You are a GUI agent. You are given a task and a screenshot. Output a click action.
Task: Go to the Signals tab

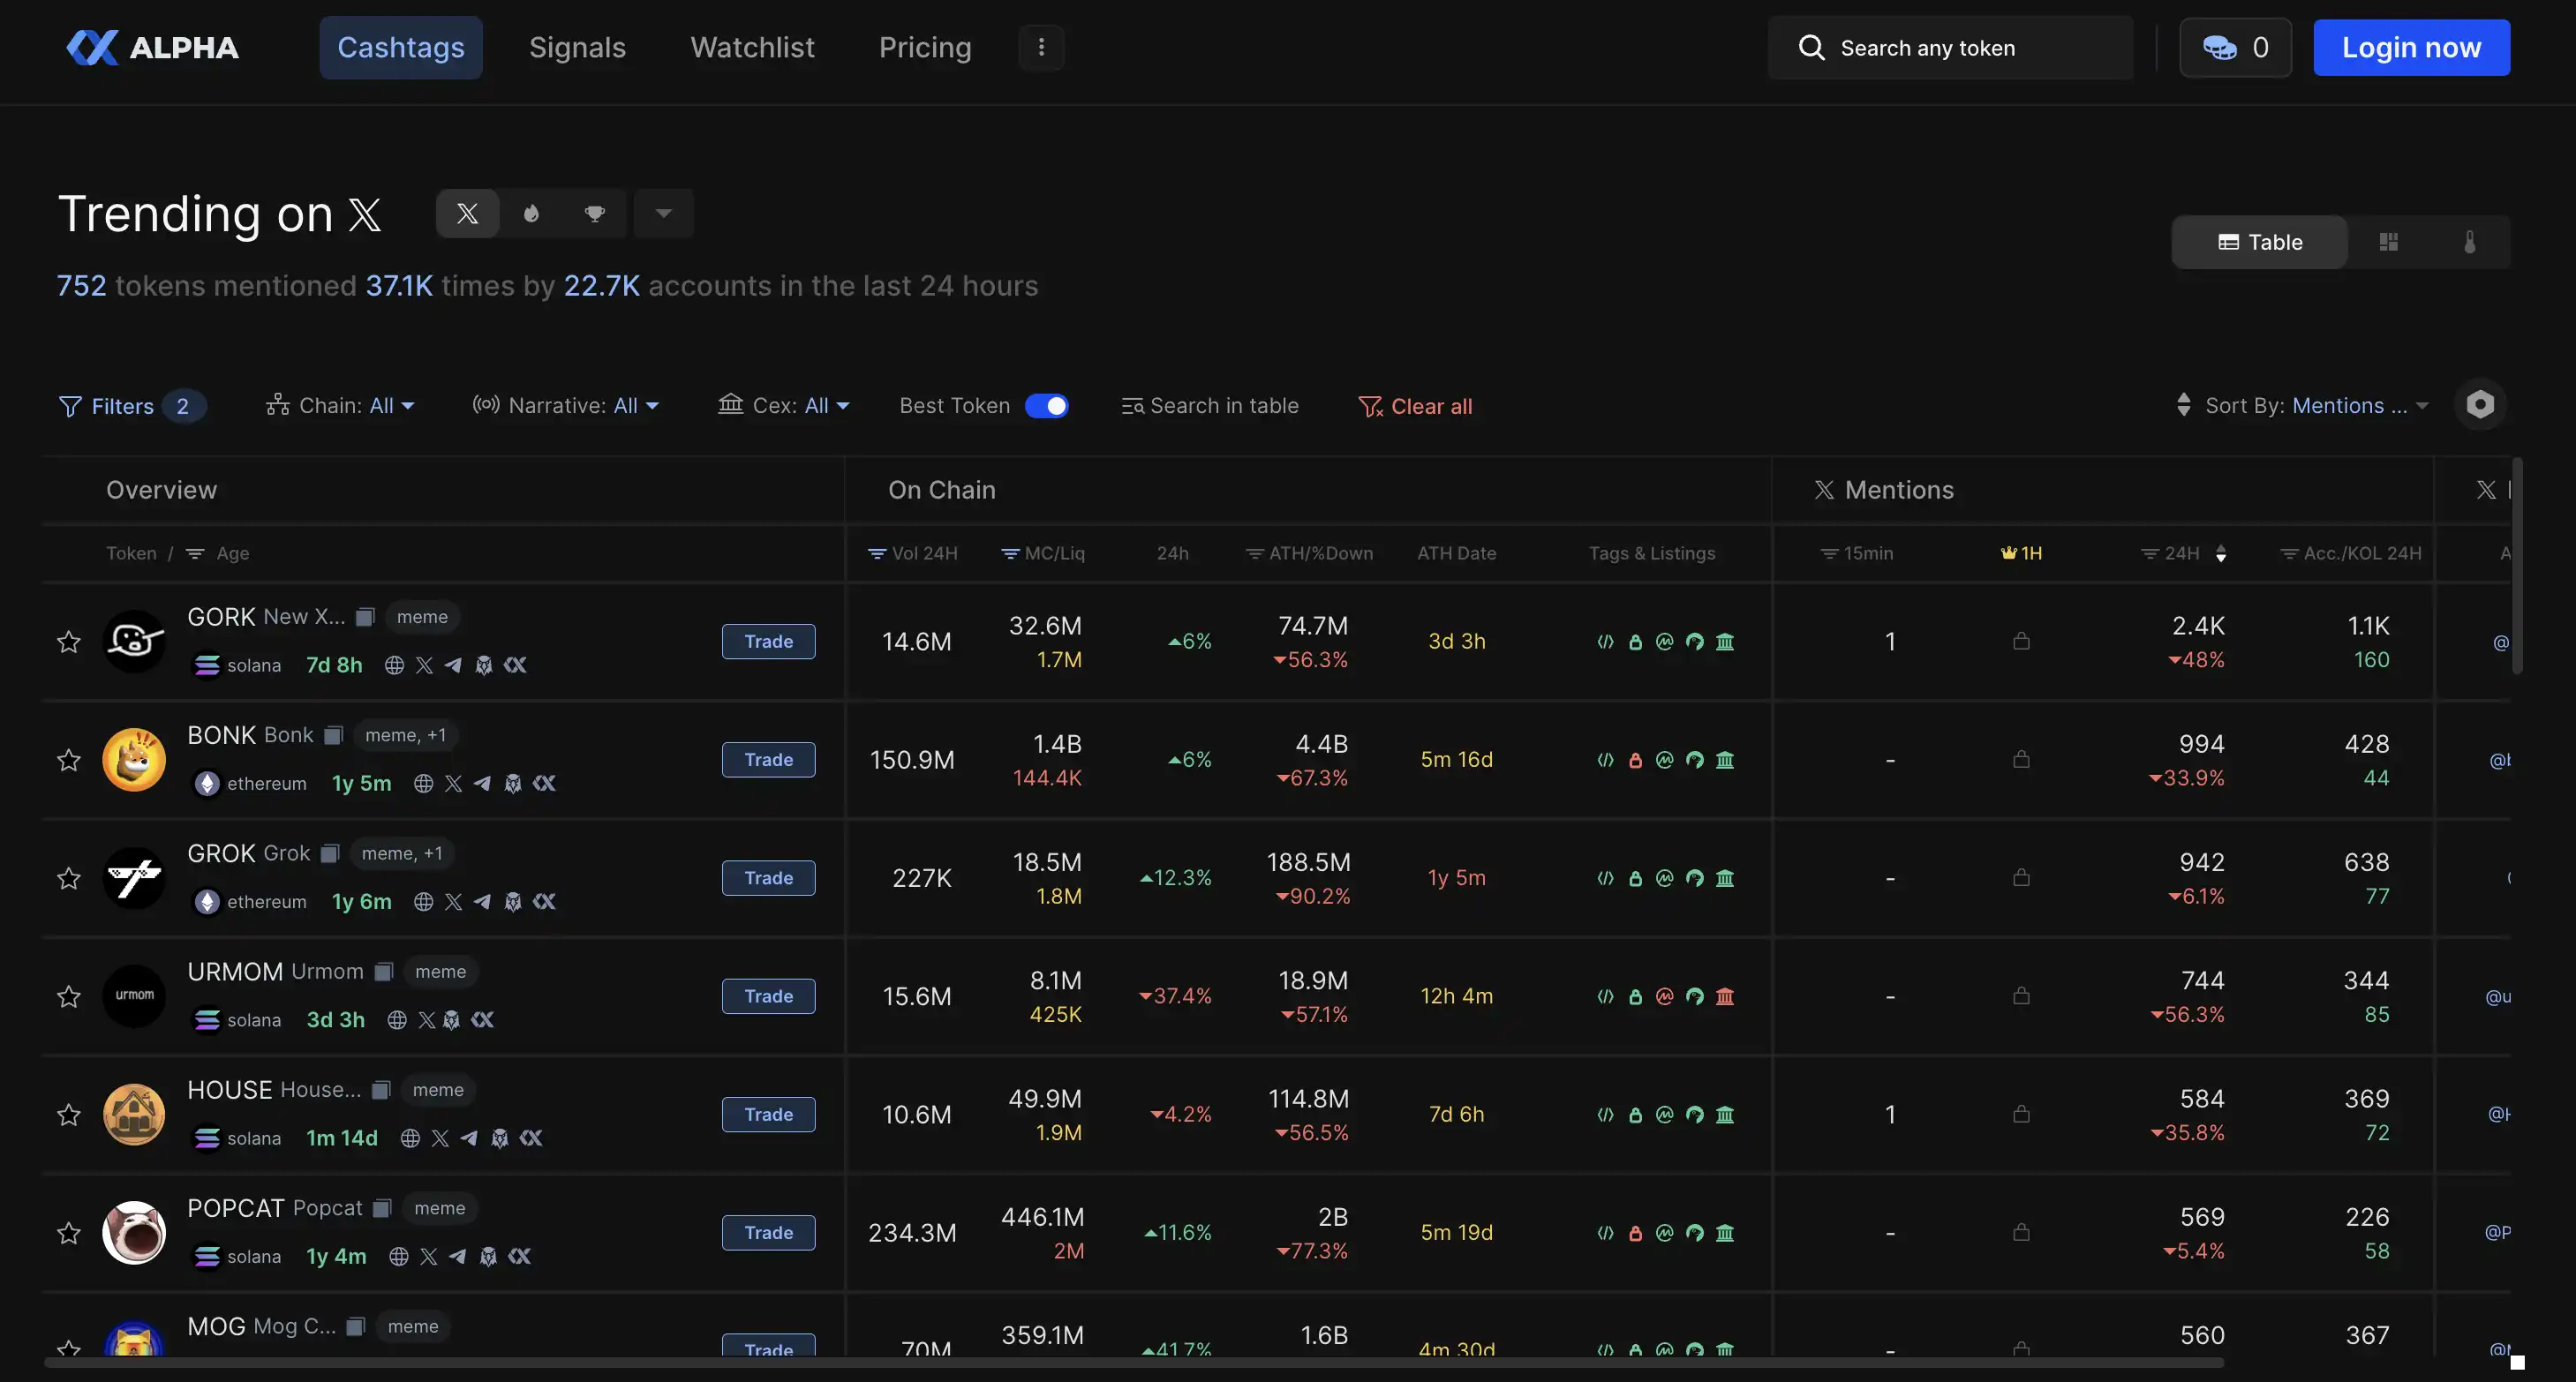(x=577, y=47)
